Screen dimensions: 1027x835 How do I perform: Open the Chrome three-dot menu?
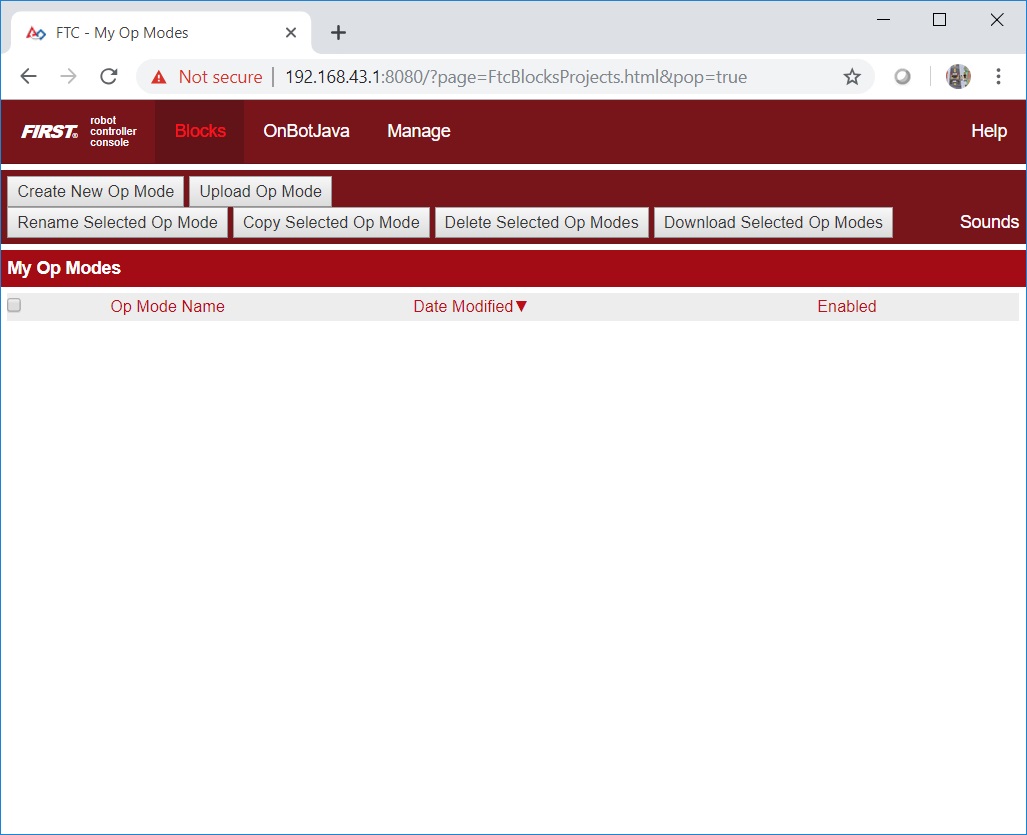998,77
